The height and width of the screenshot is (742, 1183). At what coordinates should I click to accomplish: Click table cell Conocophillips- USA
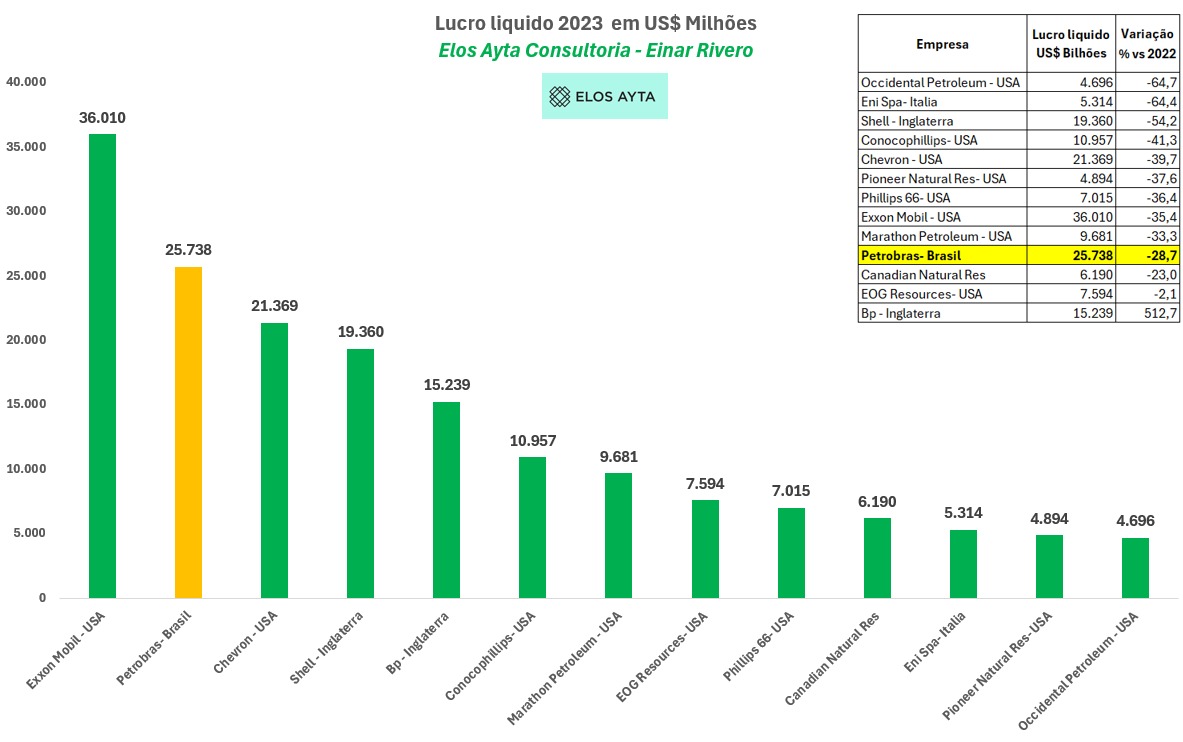pyautogui.click(x=942, y=140)
